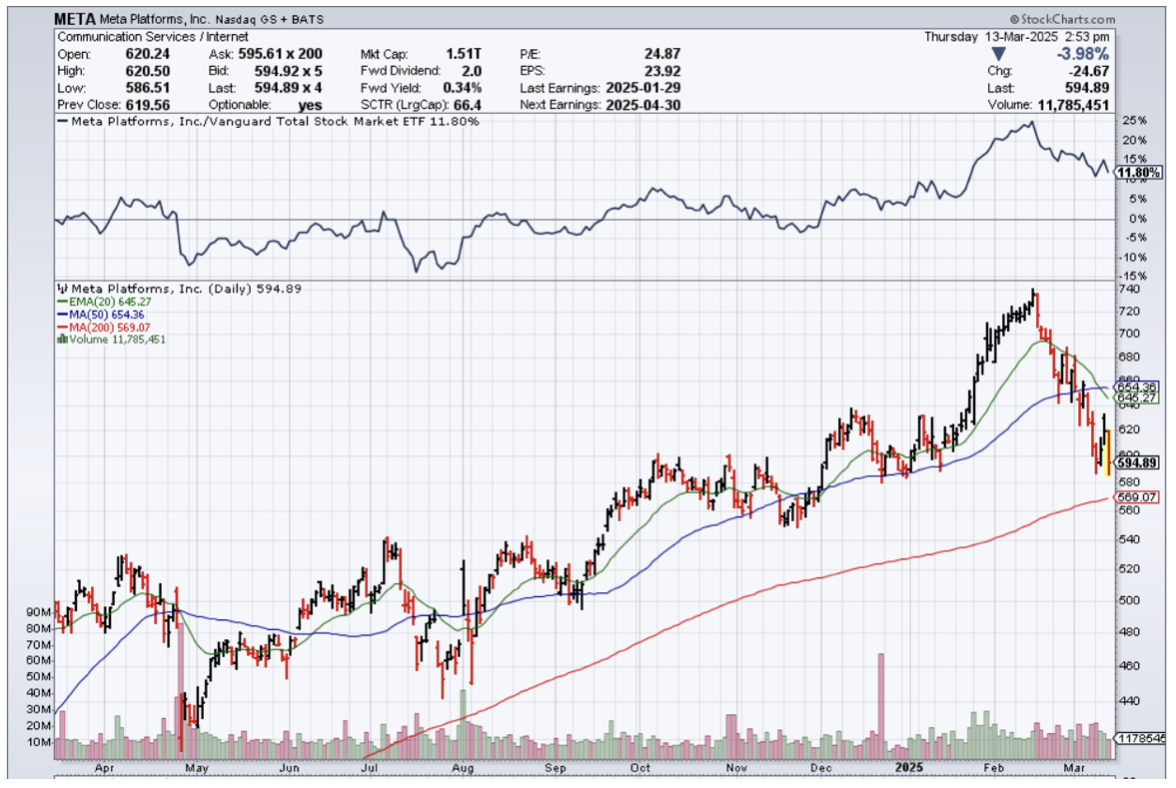This screenshot has width=1176, height=788.
Task: Click the blue MA(50) legend line marker
Action: coord(63,314)
